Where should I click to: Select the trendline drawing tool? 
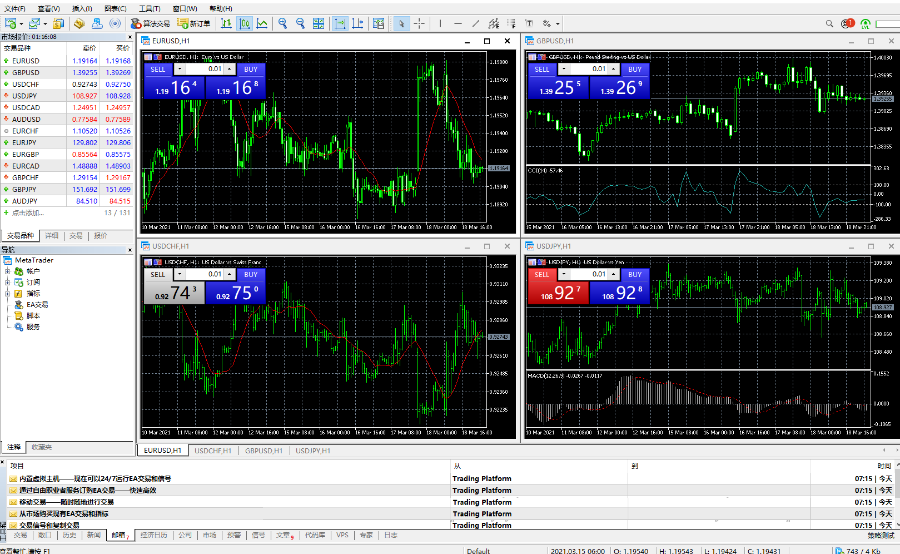[476, 23]
